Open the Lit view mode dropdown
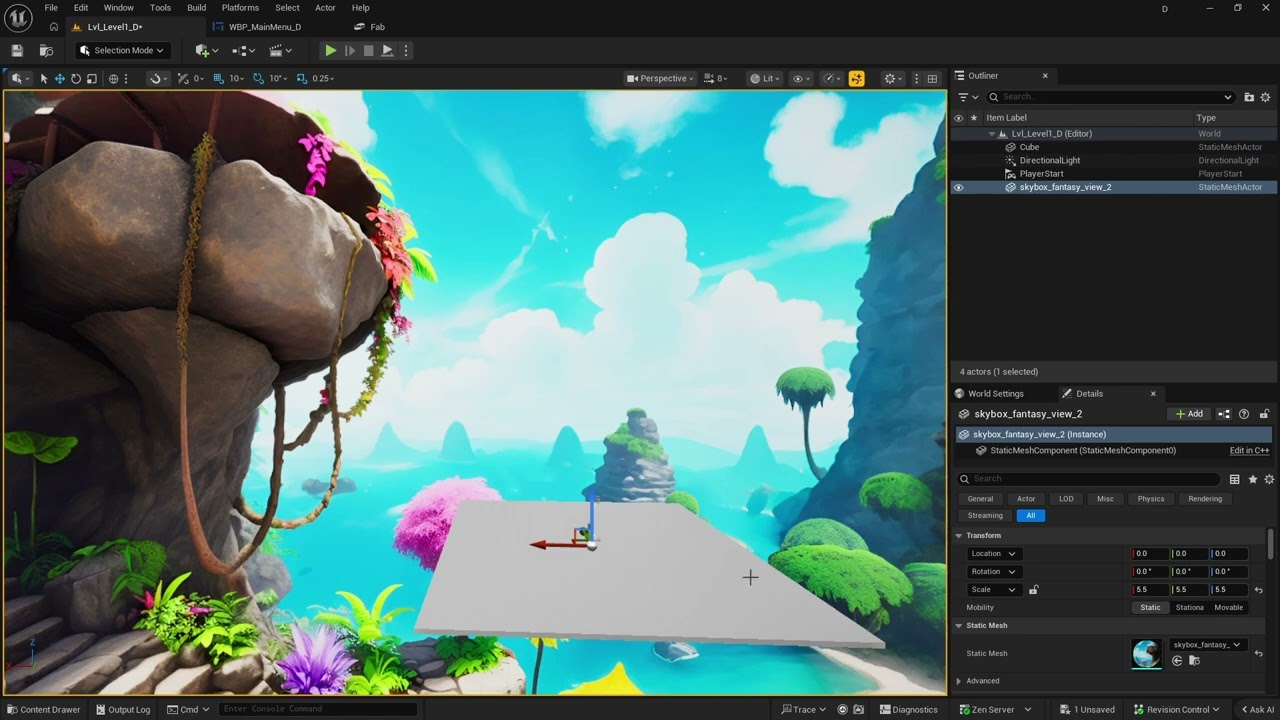Screen dimensions: 1280x720 point(764,78)
